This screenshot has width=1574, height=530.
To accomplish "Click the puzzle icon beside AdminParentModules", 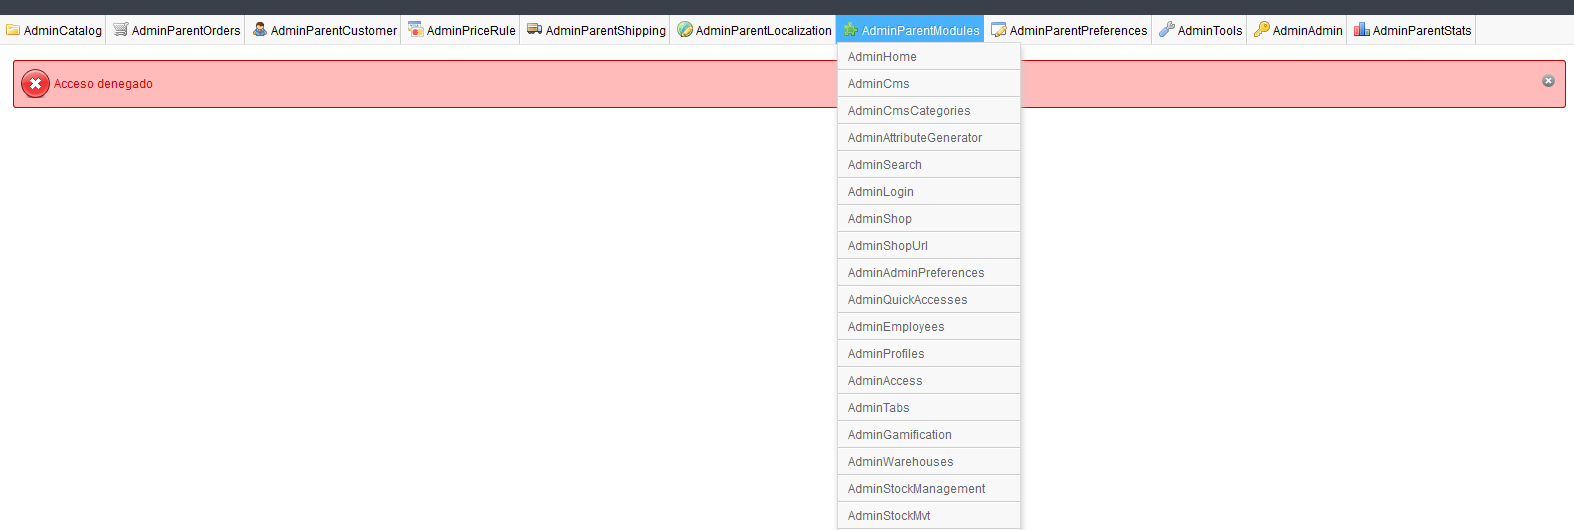I will 851,30.
